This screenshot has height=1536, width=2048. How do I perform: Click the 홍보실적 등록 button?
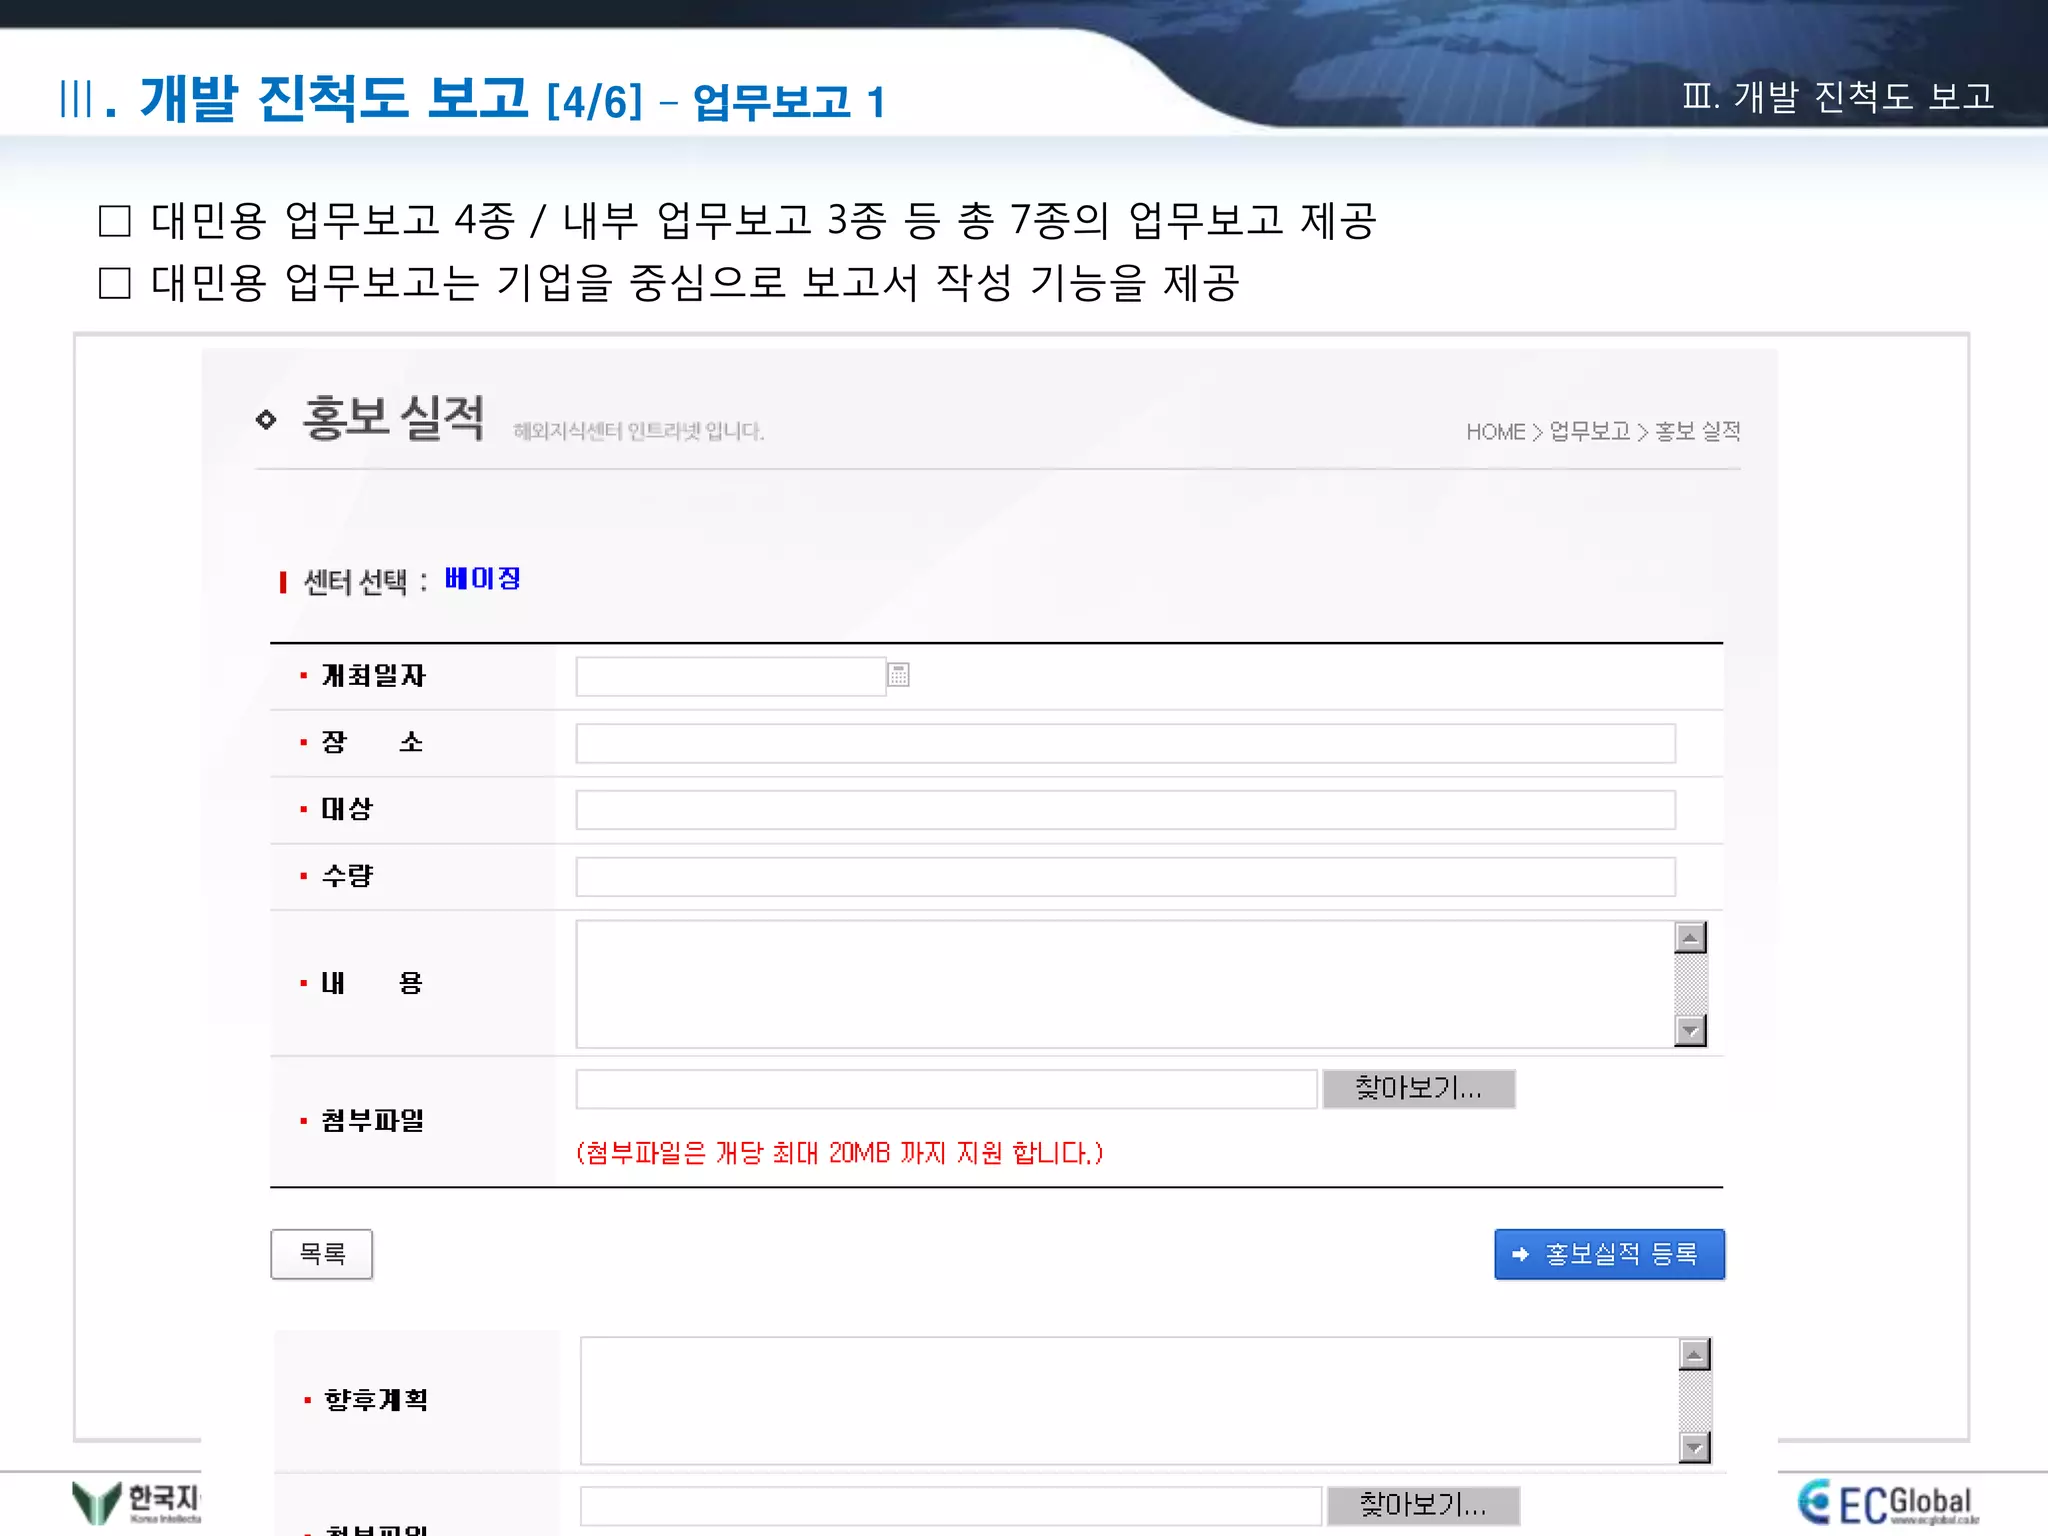coord(1610,1254)
